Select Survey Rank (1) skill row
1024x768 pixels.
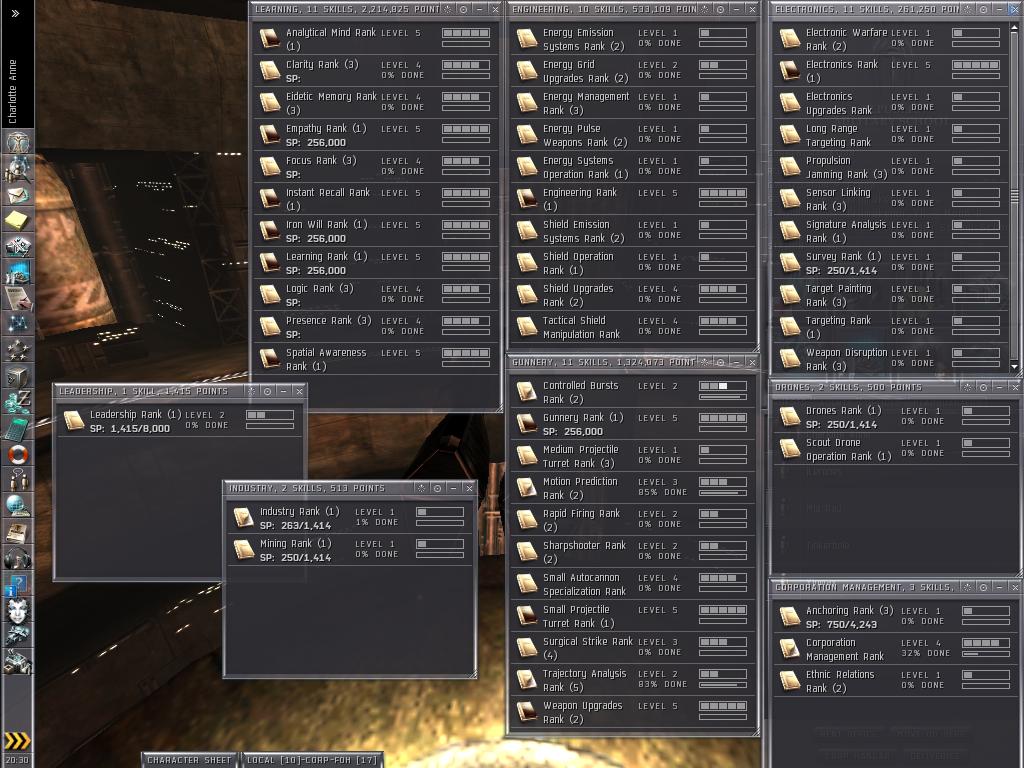891,263
